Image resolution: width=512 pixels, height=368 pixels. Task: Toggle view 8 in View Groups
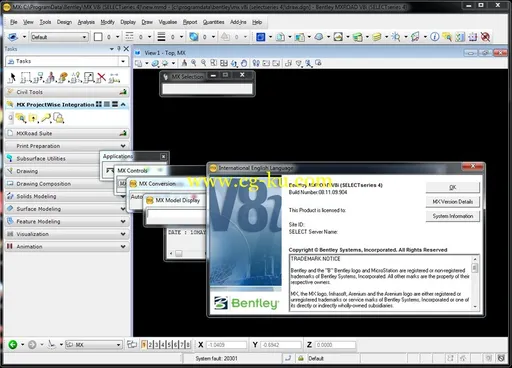188,344
